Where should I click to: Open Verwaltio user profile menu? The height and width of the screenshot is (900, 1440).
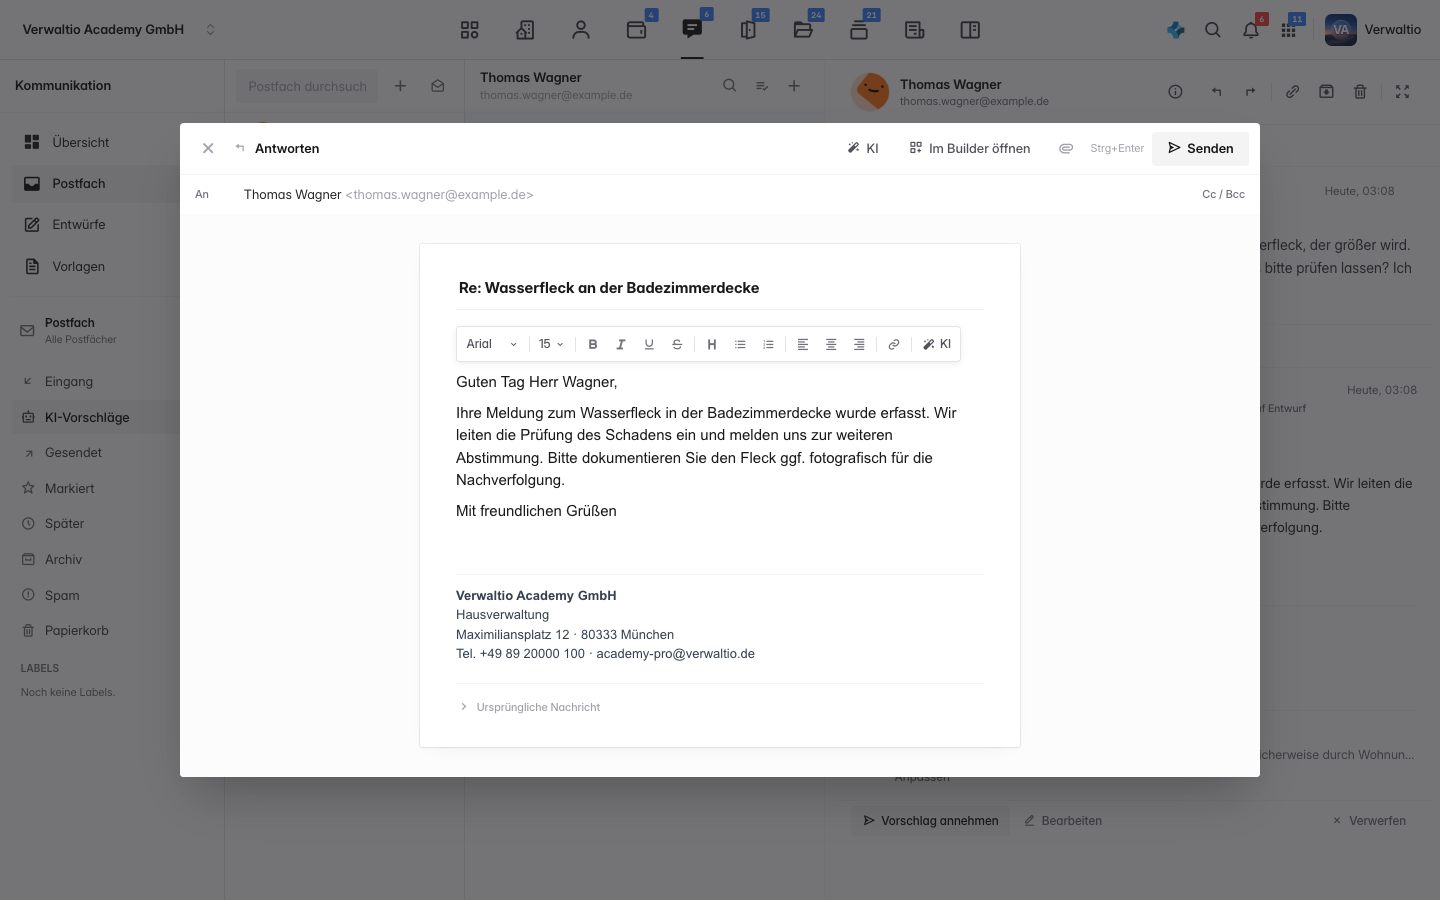[x=1373, y=30]
